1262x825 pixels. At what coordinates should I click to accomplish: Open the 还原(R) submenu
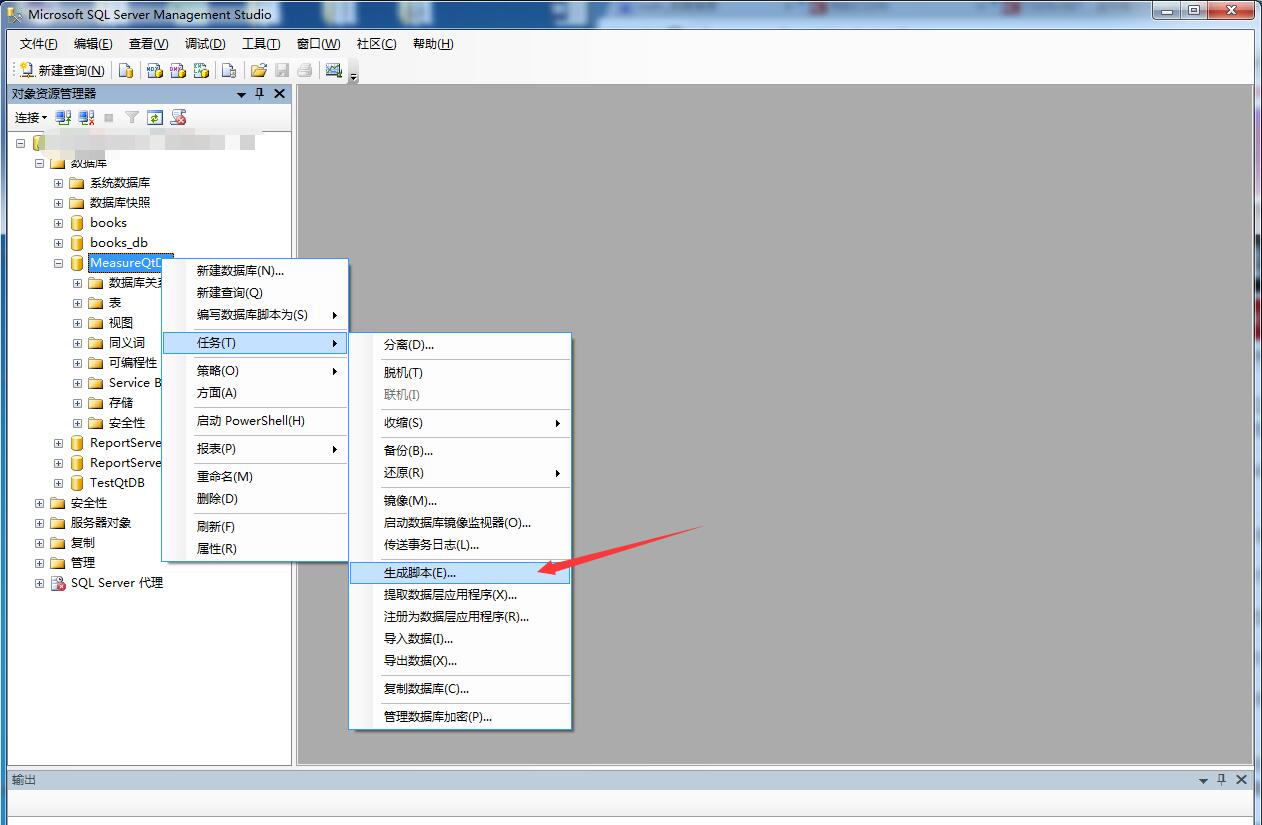coord(460,473)
